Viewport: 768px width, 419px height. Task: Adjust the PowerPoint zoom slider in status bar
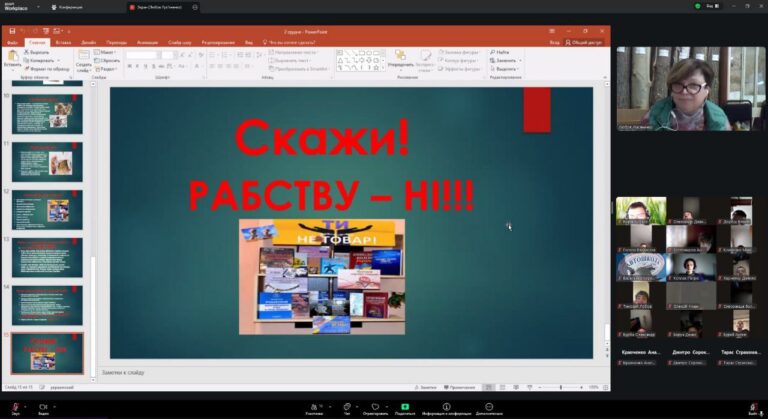(561, 387)
